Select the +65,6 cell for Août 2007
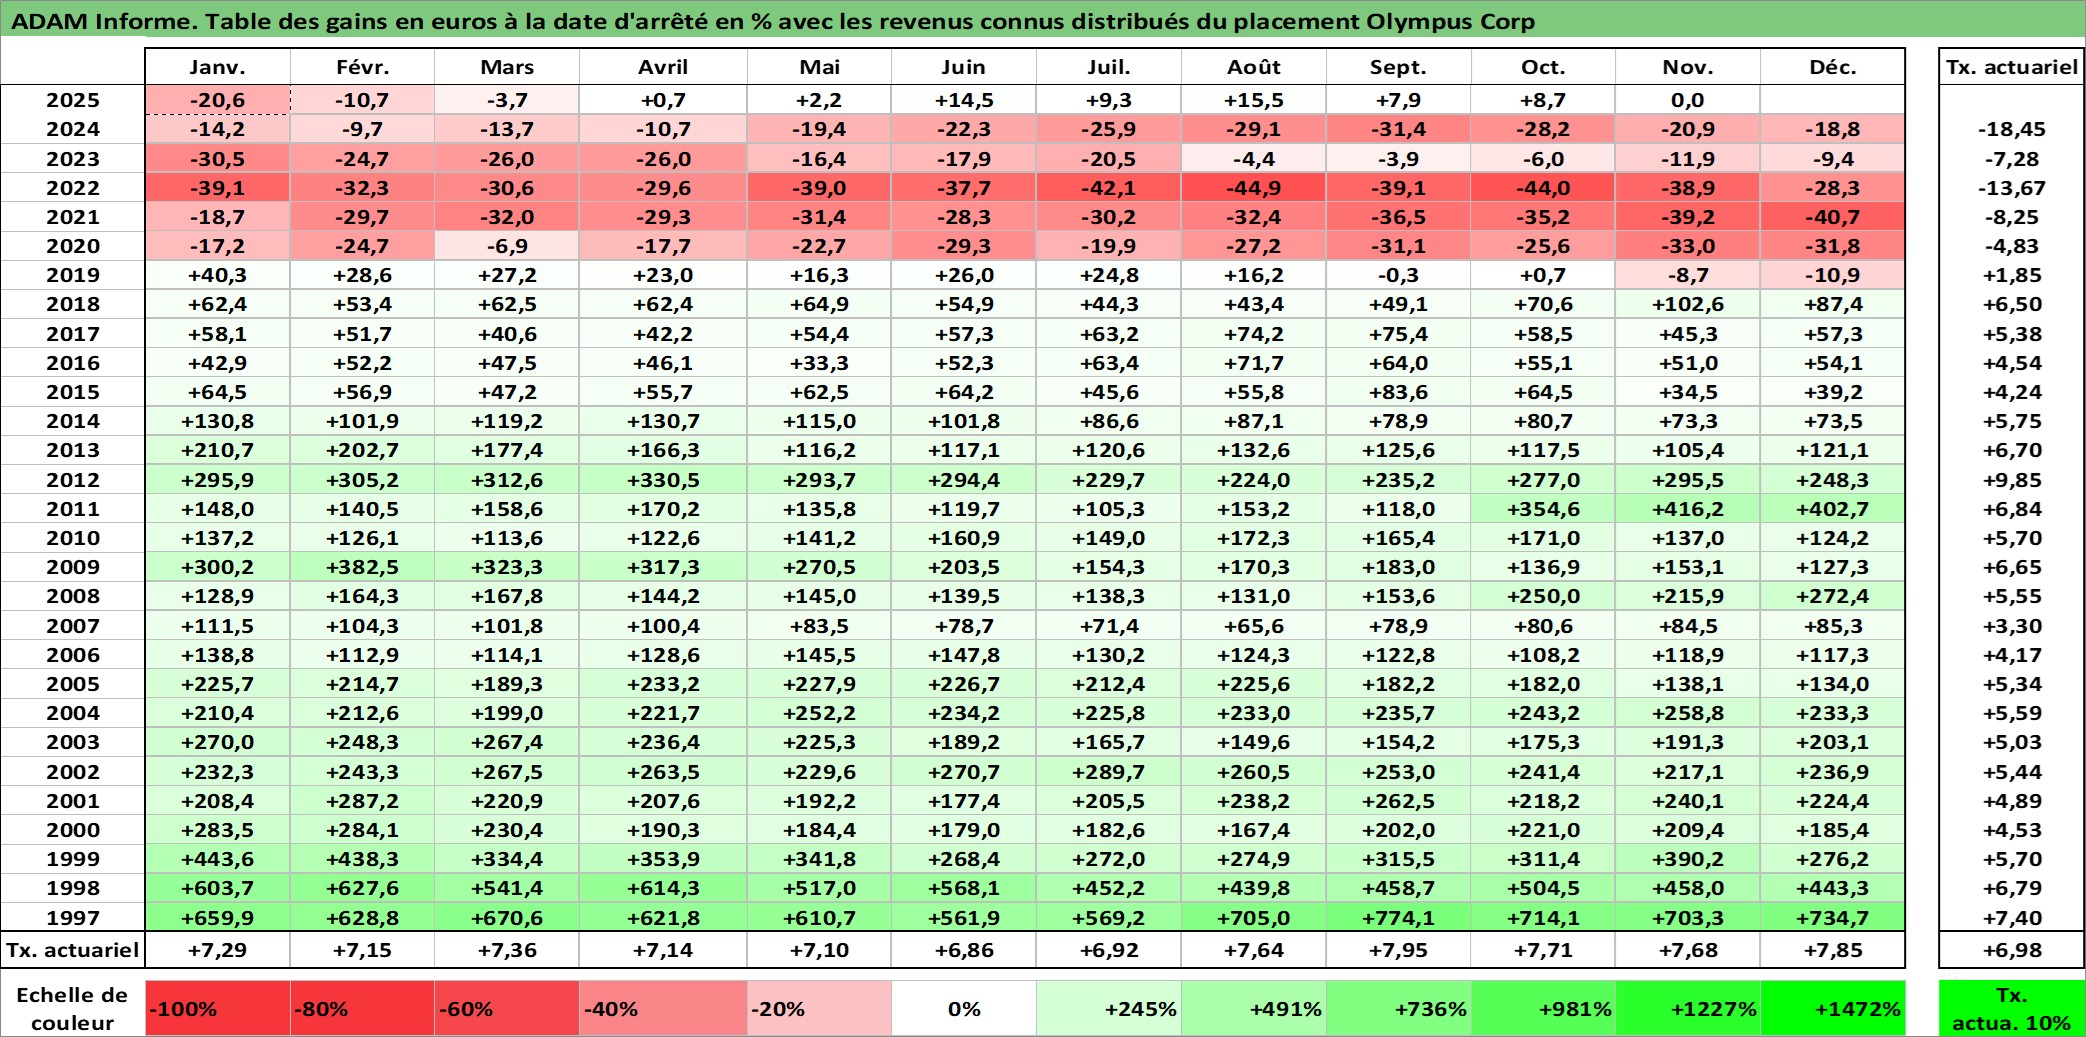The height and width of the screenshot is (1037, 2086). tap(1254, 626)
